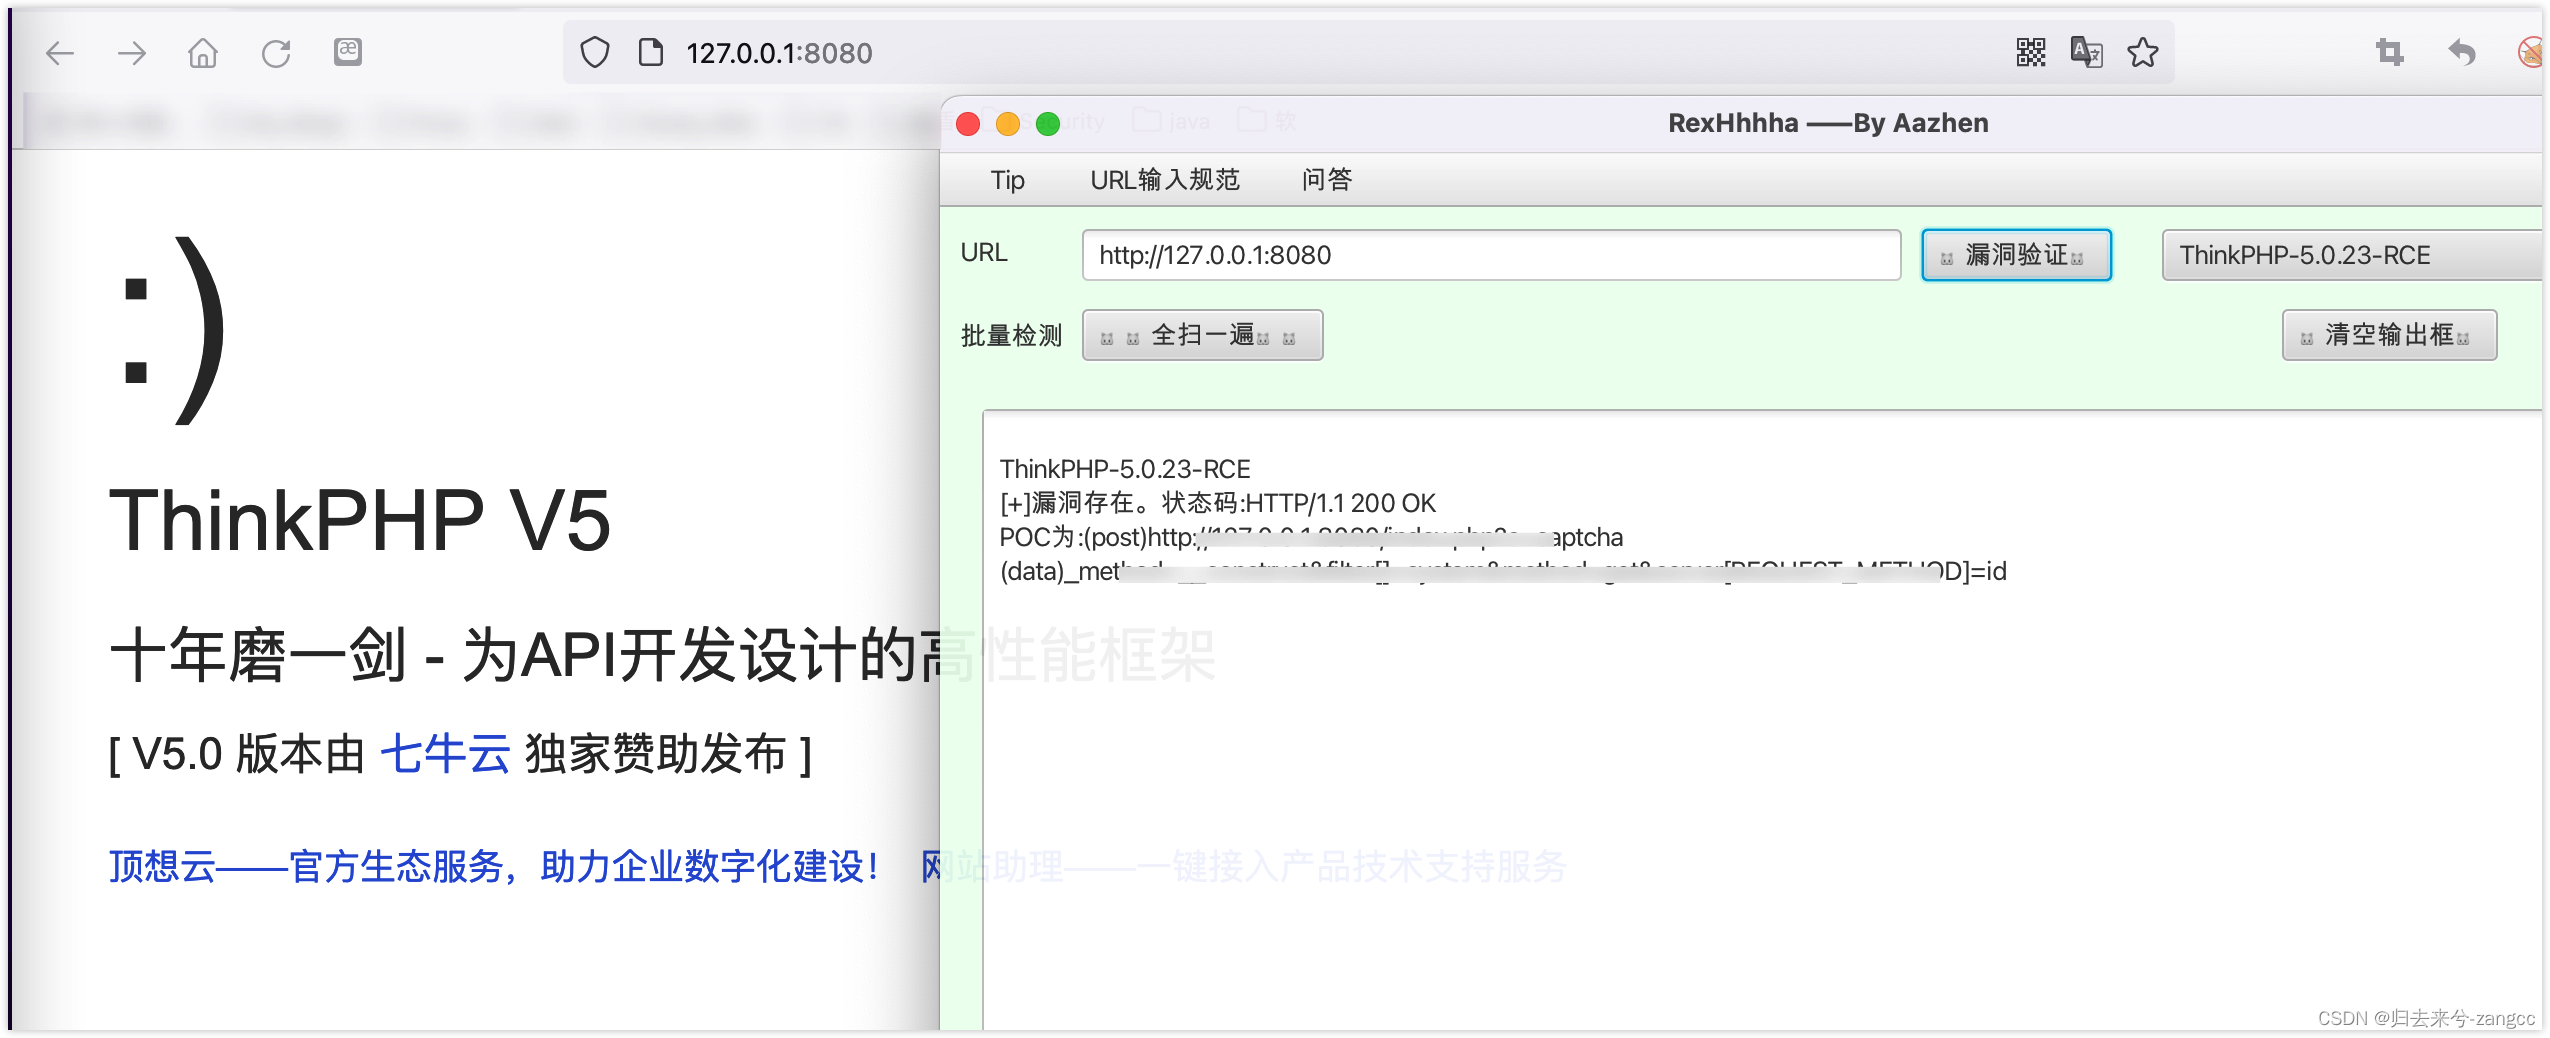Open the reader view icon in toolbar
The height and width of the screenshot is (1038, 2550).
point(348,51)
